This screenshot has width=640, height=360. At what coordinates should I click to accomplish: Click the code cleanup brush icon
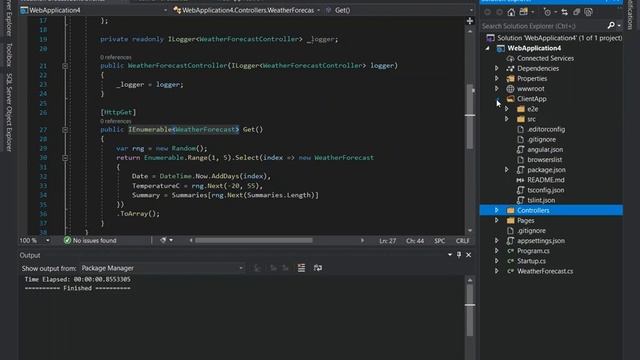[163, 240]
